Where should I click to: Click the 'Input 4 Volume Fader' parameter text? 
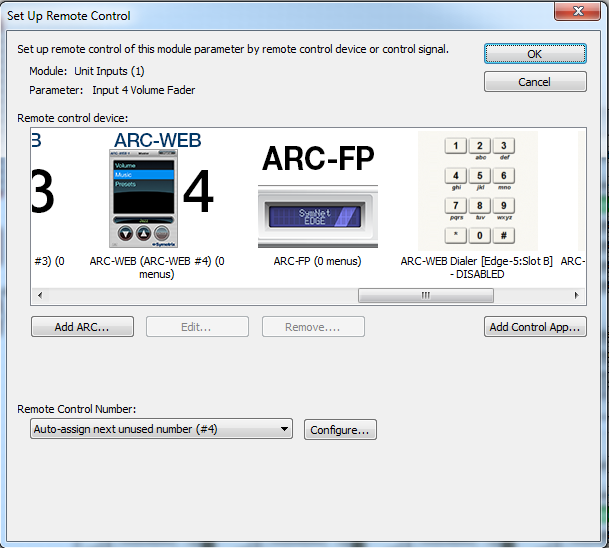[144, 90]
